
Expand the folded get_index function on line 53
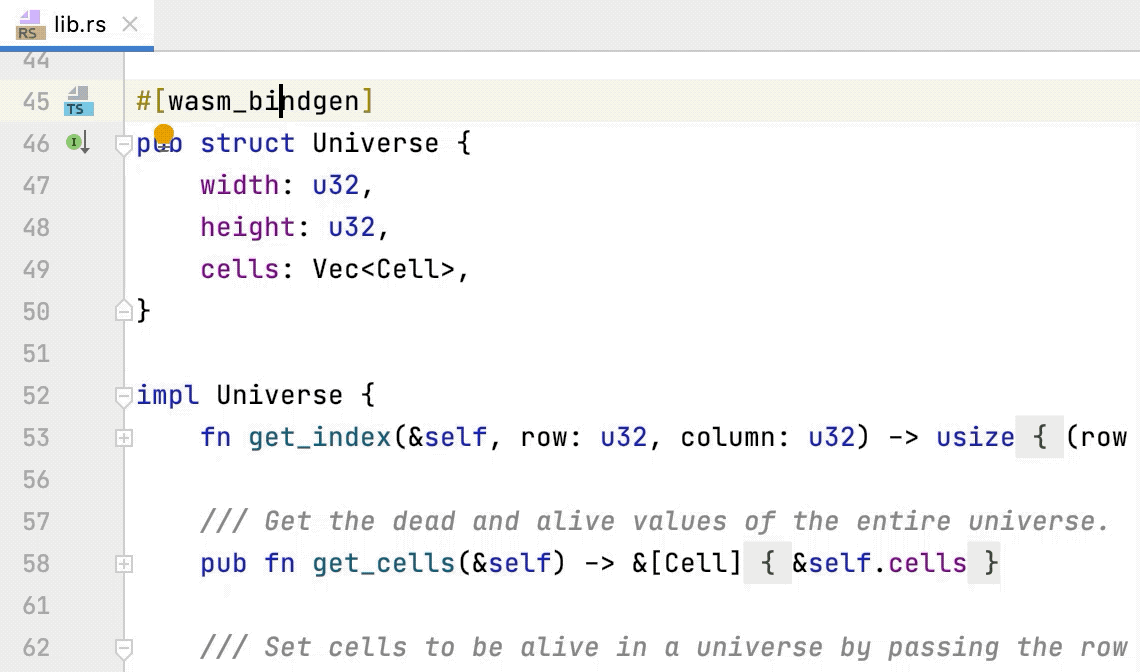(x=124, y=438)
